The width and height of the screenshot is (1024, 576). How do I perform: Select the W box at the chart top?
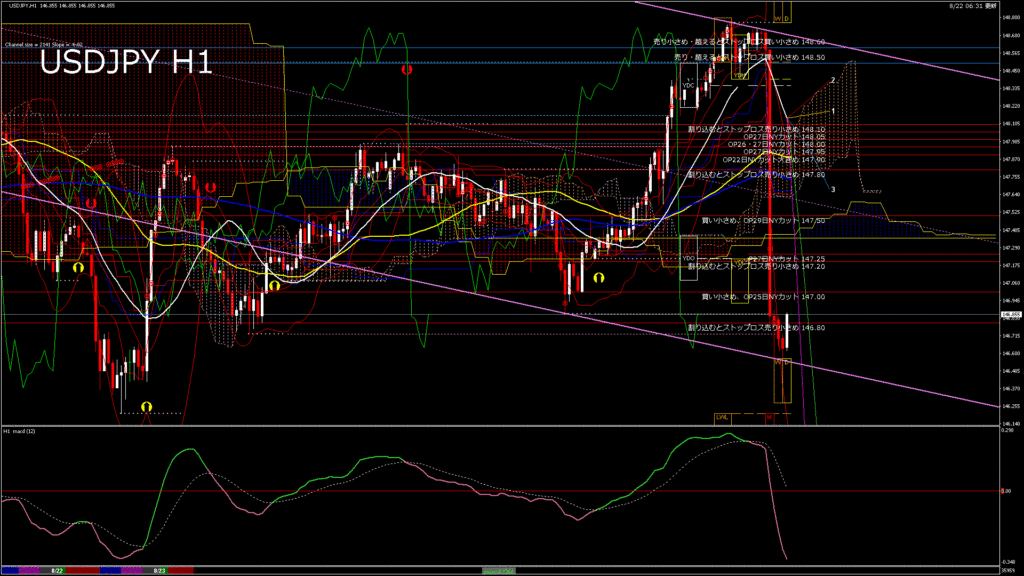(x=778, y=18)
